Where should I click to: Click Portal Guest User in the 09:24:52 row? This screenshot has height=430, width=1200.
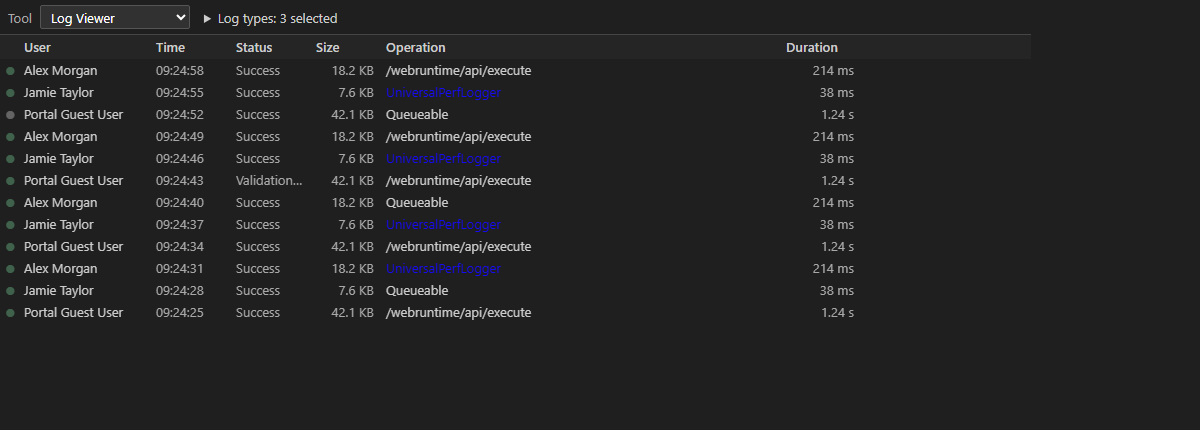[x=74, y=115]
